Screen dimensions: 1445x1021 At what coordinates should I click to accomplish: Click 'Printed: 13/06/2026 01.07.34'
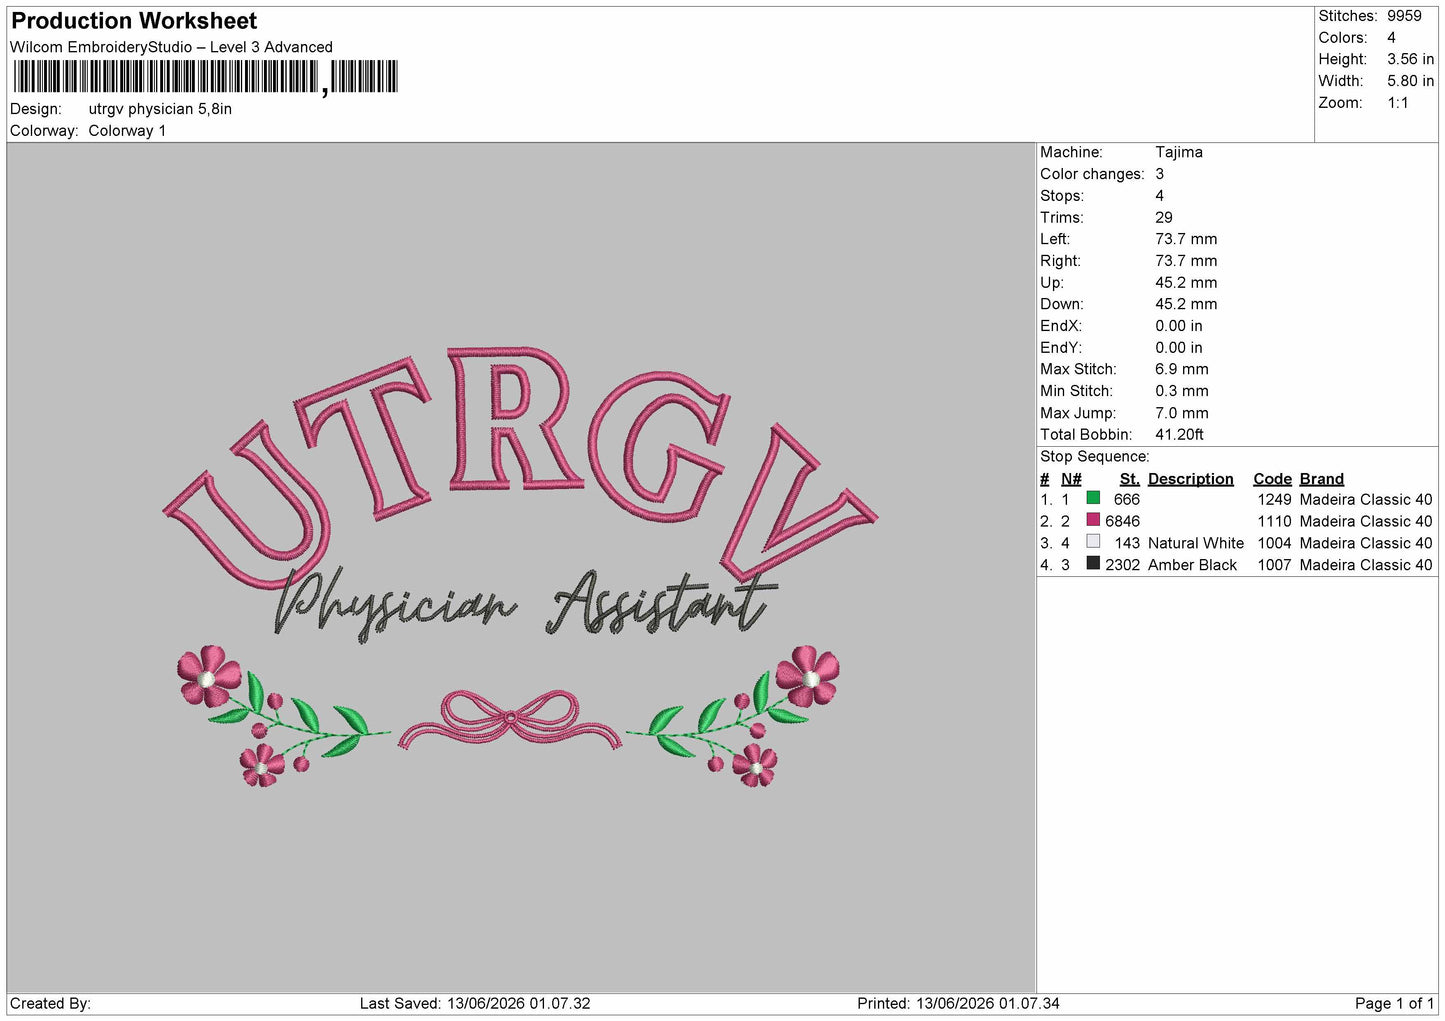point(958,1003)
